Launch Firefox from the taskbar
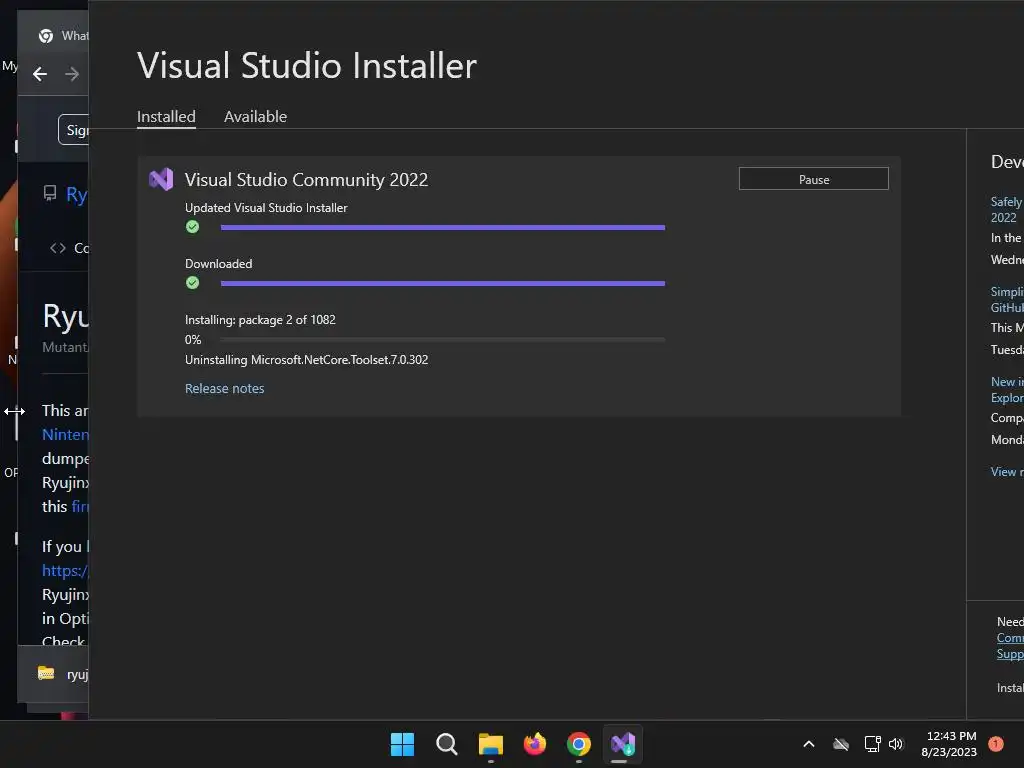Image resolution: width=1024 pixels, height=768 pixels. pyautogui.click(x=535, y=744)
